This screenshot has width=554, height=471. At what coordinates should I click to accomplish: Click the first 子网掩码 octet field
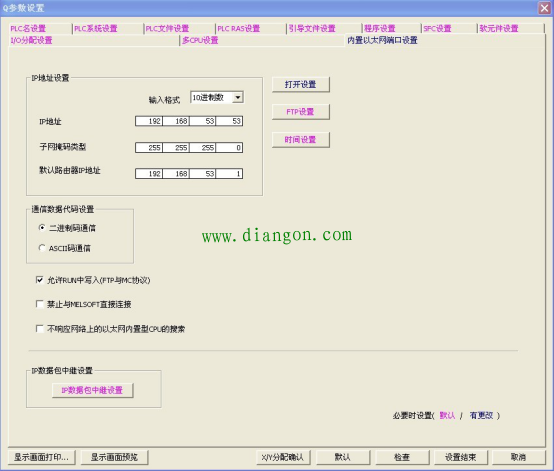149,148
